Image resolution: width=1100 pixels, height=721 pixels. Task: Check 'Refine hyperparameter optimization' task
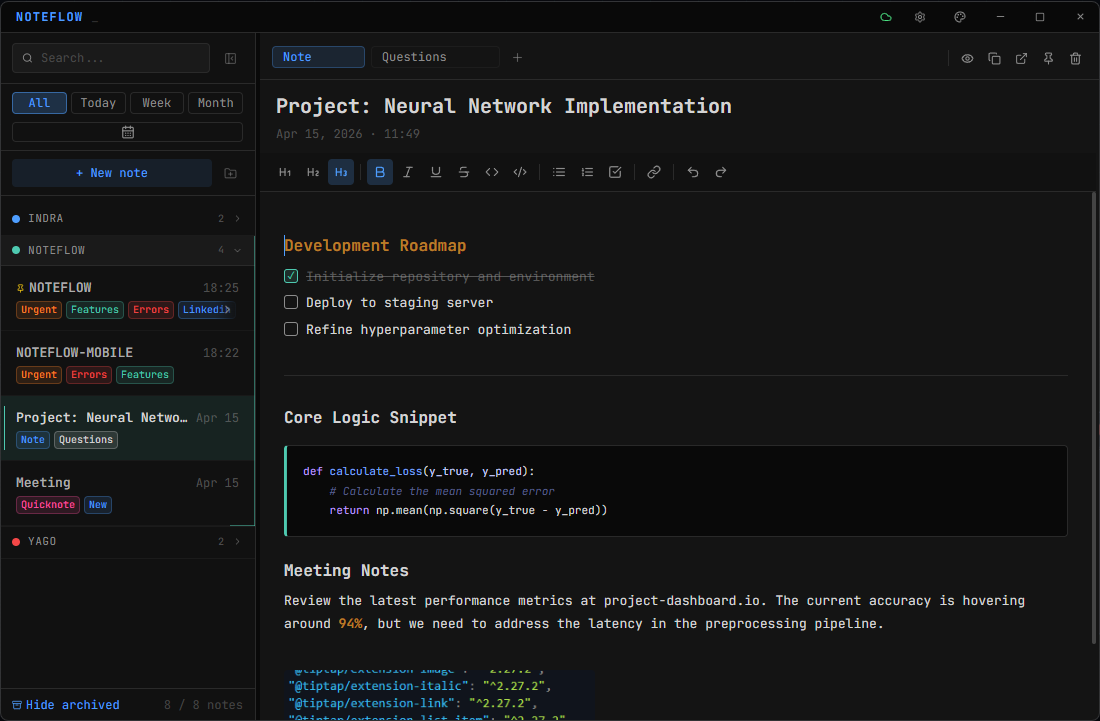(291, 329)
